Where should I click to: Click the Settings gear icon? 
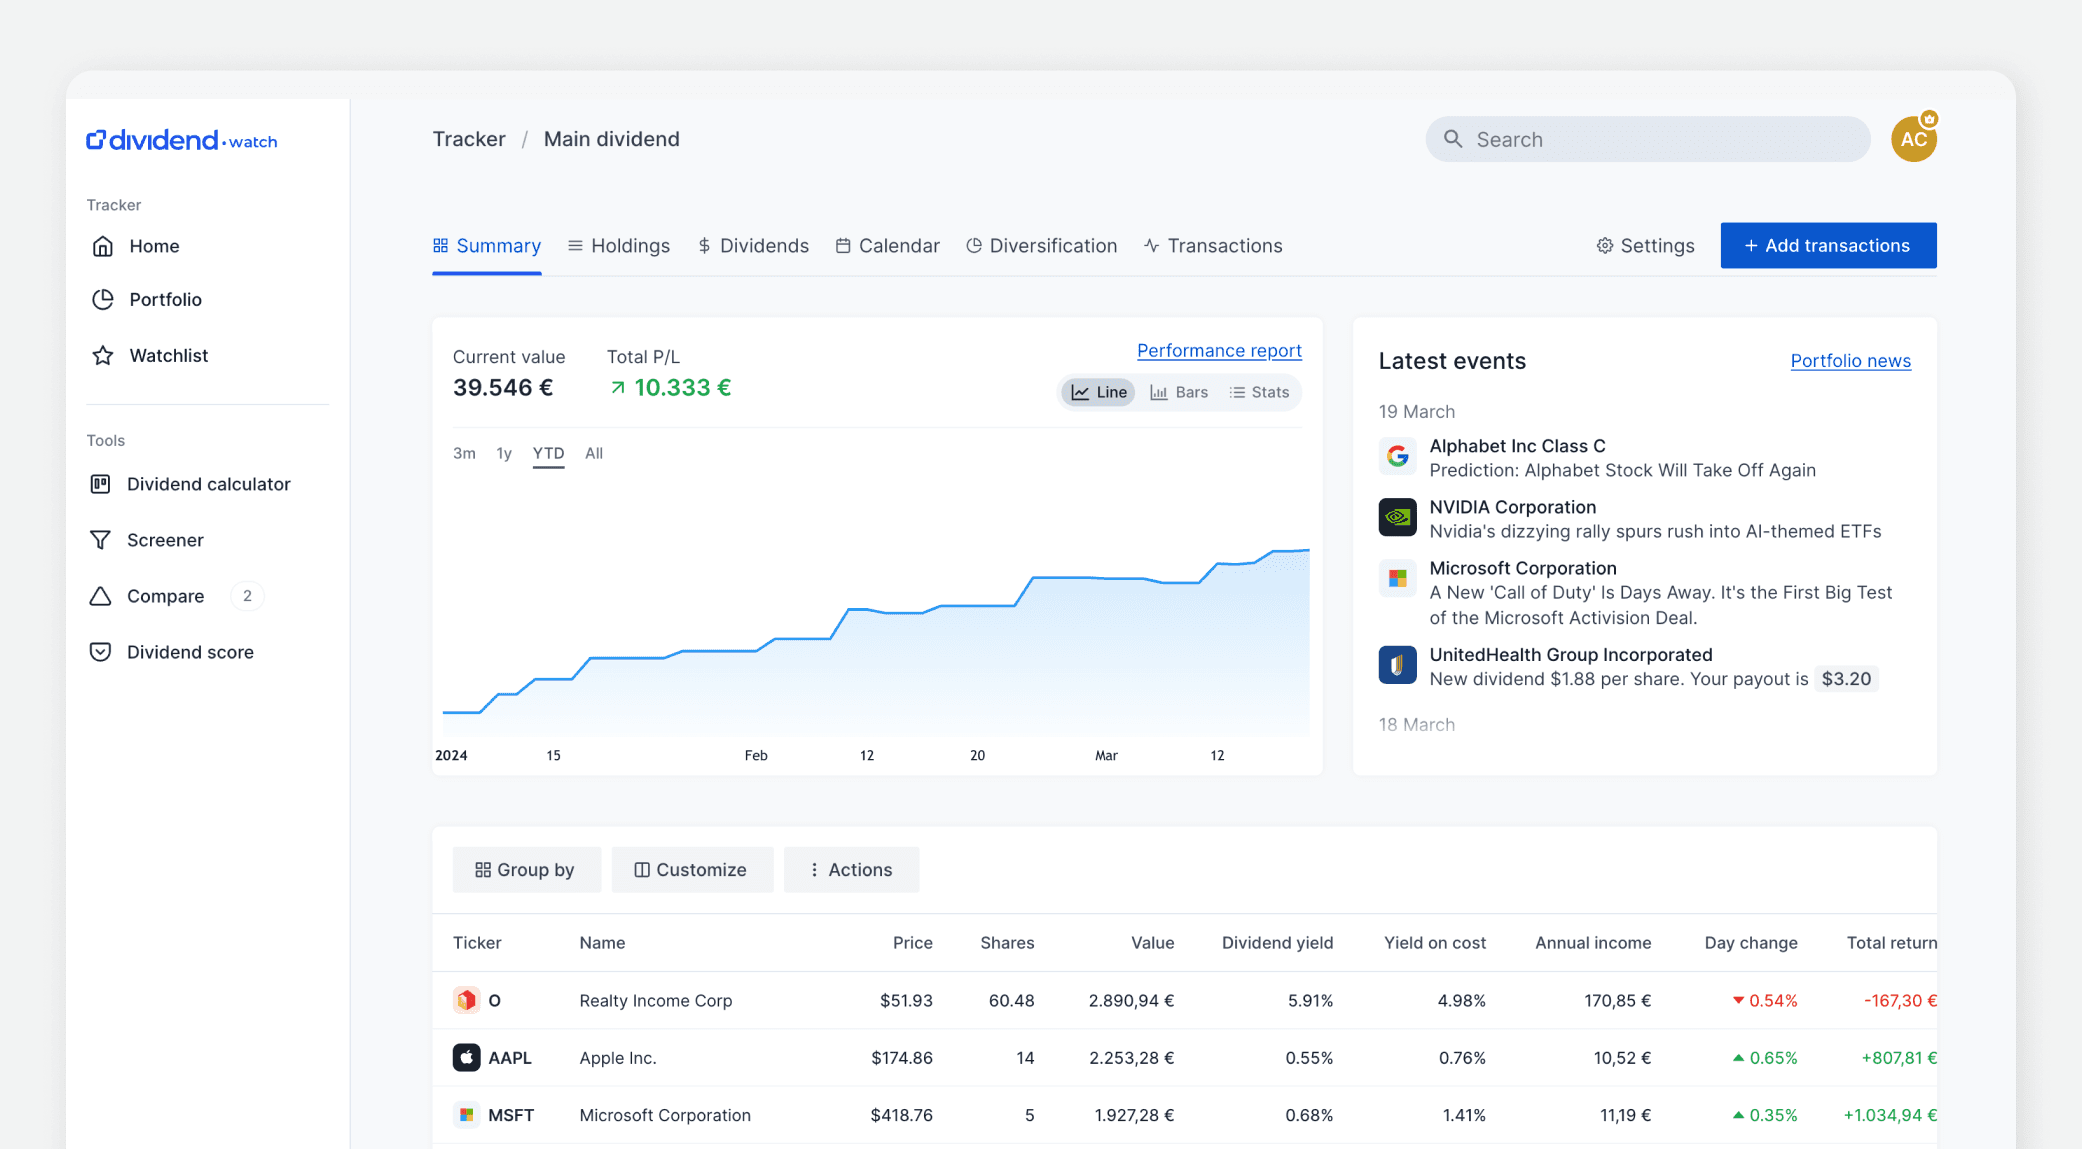point(1605,246)
